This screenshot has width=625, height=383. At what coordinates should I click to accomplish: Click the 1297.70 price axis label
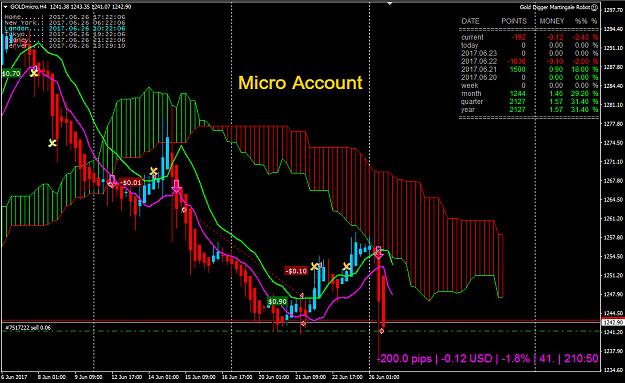pyautogui.click(x=613, y=10)
